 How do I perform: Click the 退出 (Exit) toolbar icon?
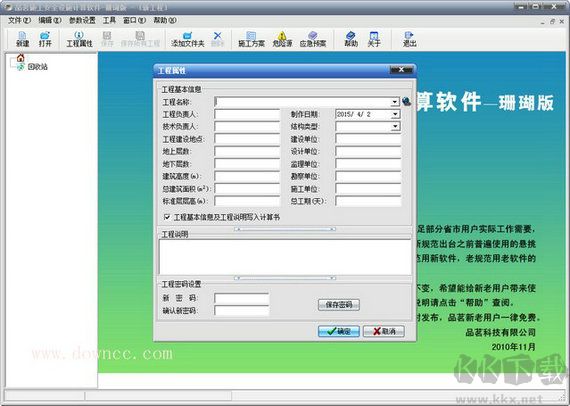(x=409, y=39)
